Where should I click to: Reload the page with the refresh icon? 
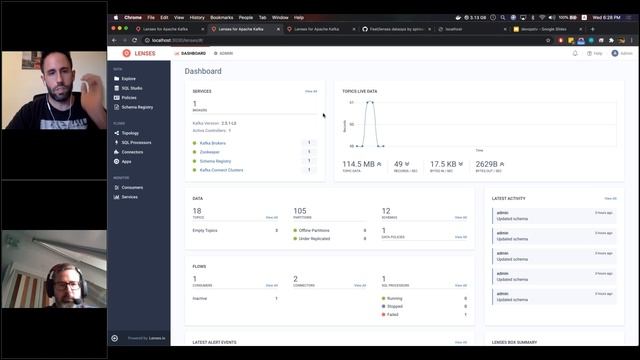point(134,40)
